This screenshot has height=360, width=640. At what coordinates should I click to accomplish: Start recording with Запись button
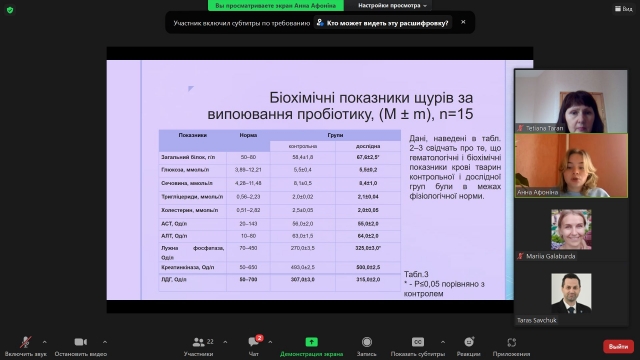tap(367, 346)
